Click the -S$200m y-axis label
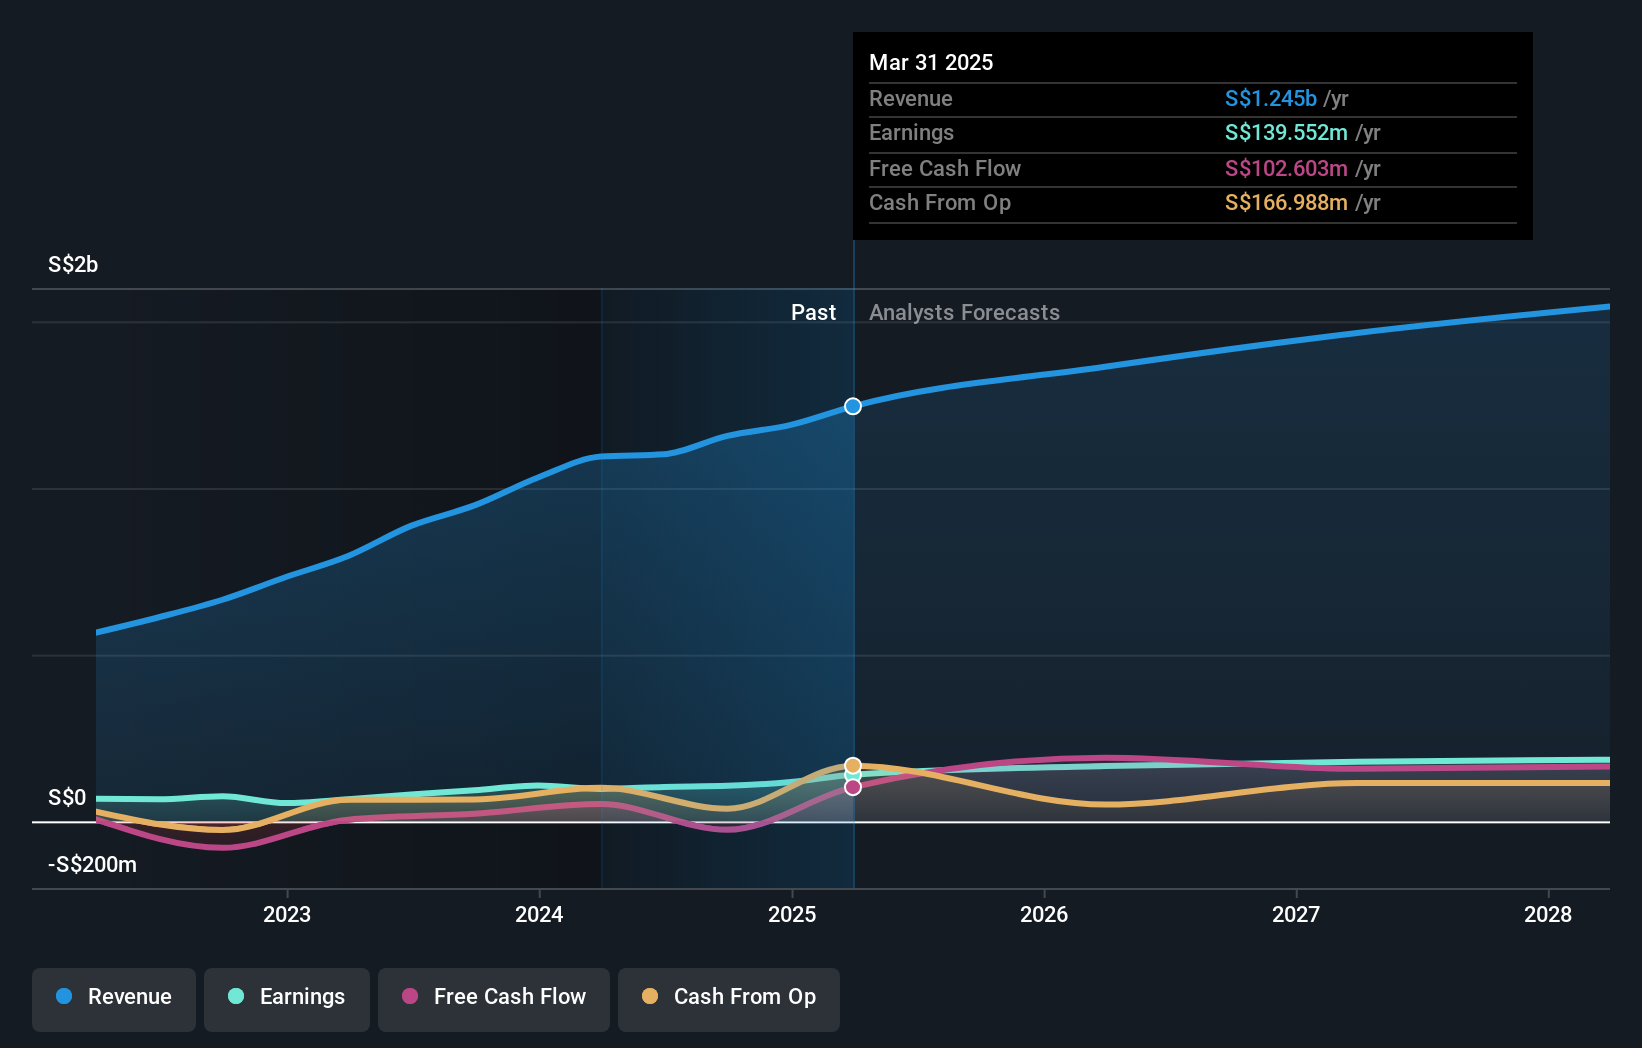This screenshot has height=1048, width=1642. click(x=92, y=864)
